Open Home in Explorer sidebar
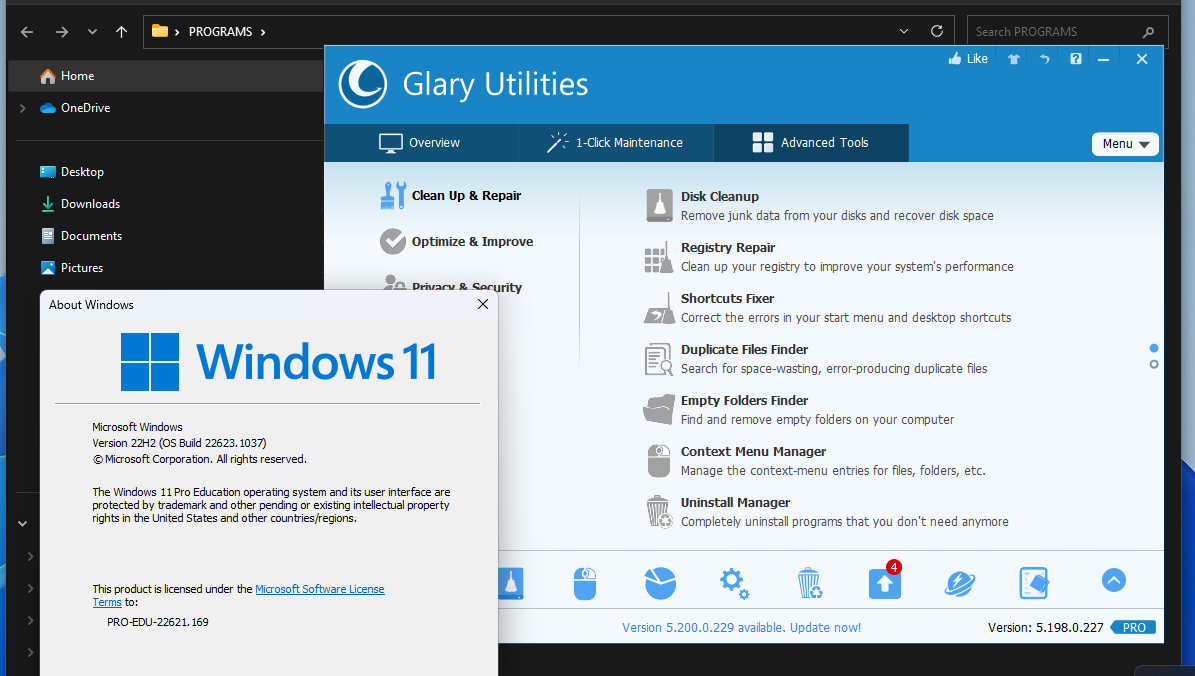 coord(165,76)
